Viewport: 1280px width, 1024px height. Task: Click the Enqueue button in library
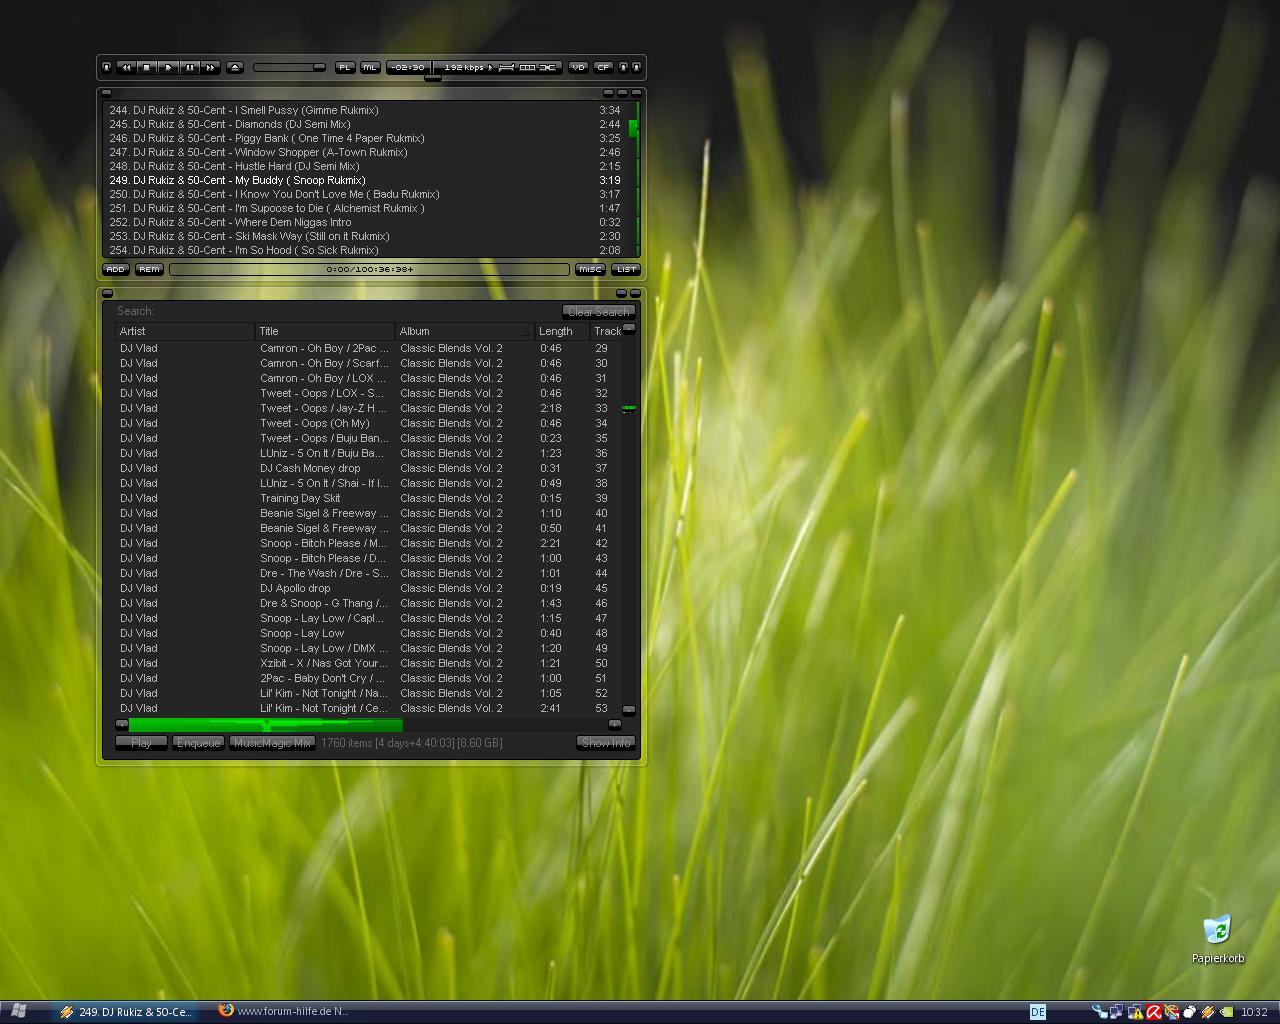click(x=198, y=743)
